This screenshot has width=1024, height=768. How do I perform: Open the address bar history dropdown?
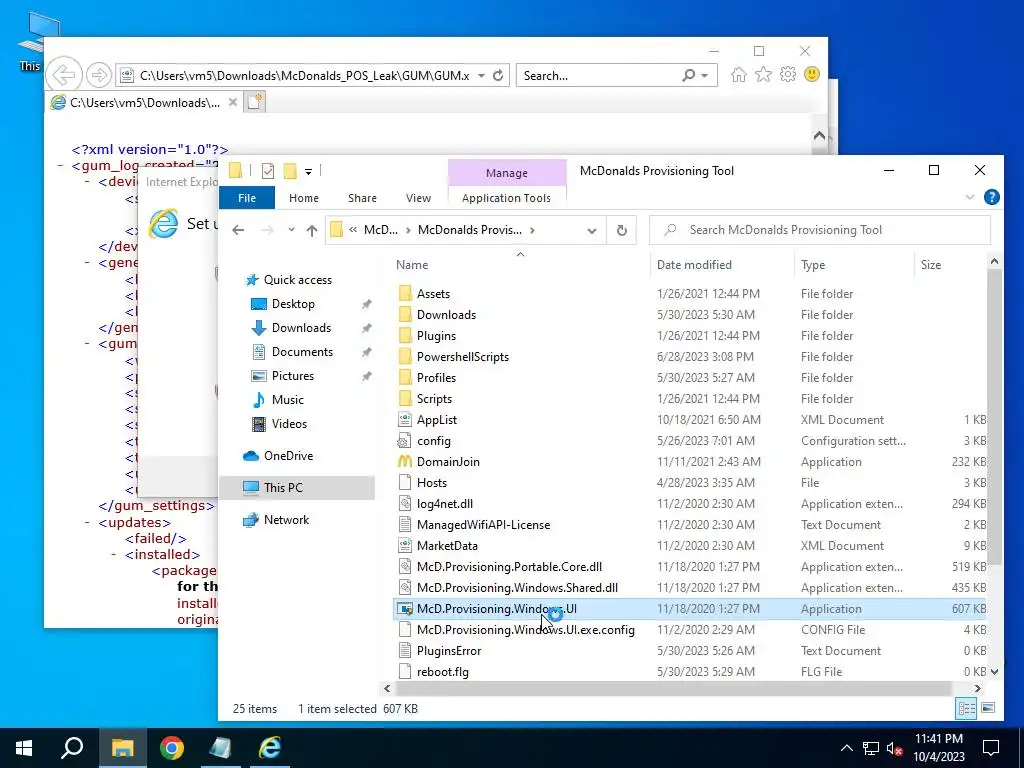(x=592, y=231)
